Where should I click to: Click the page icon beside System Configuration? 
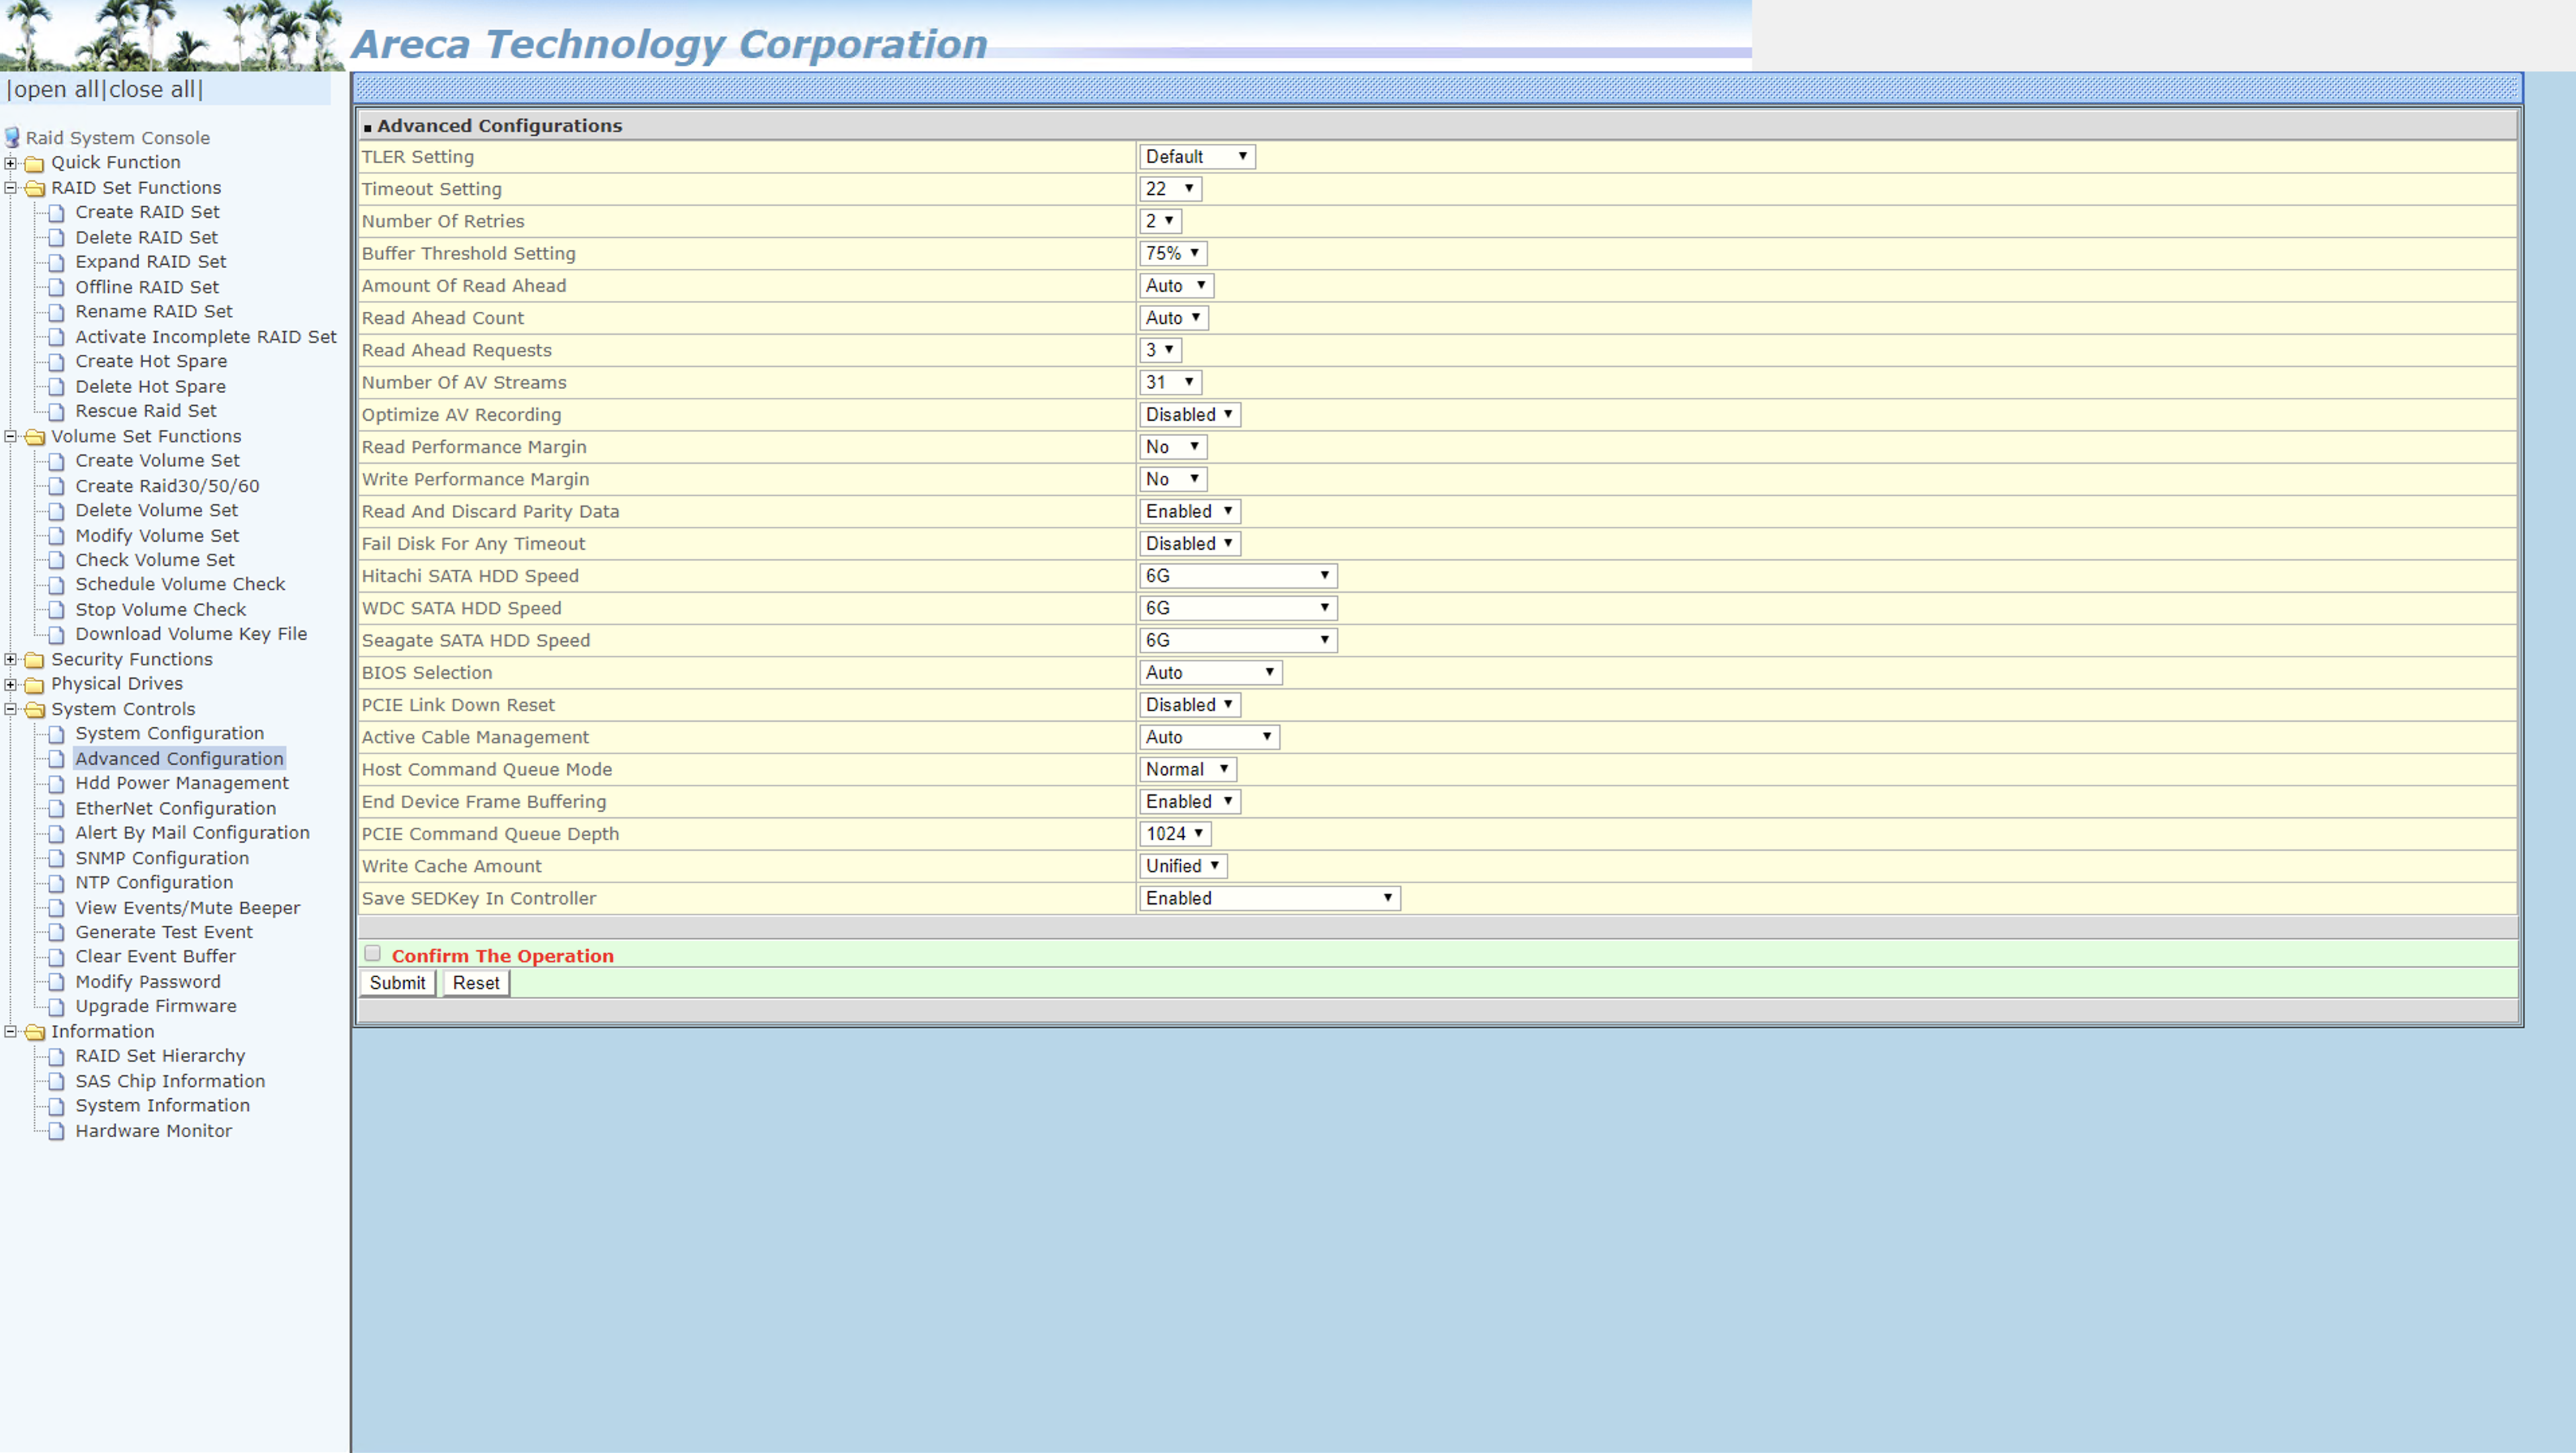pos(57,734)
